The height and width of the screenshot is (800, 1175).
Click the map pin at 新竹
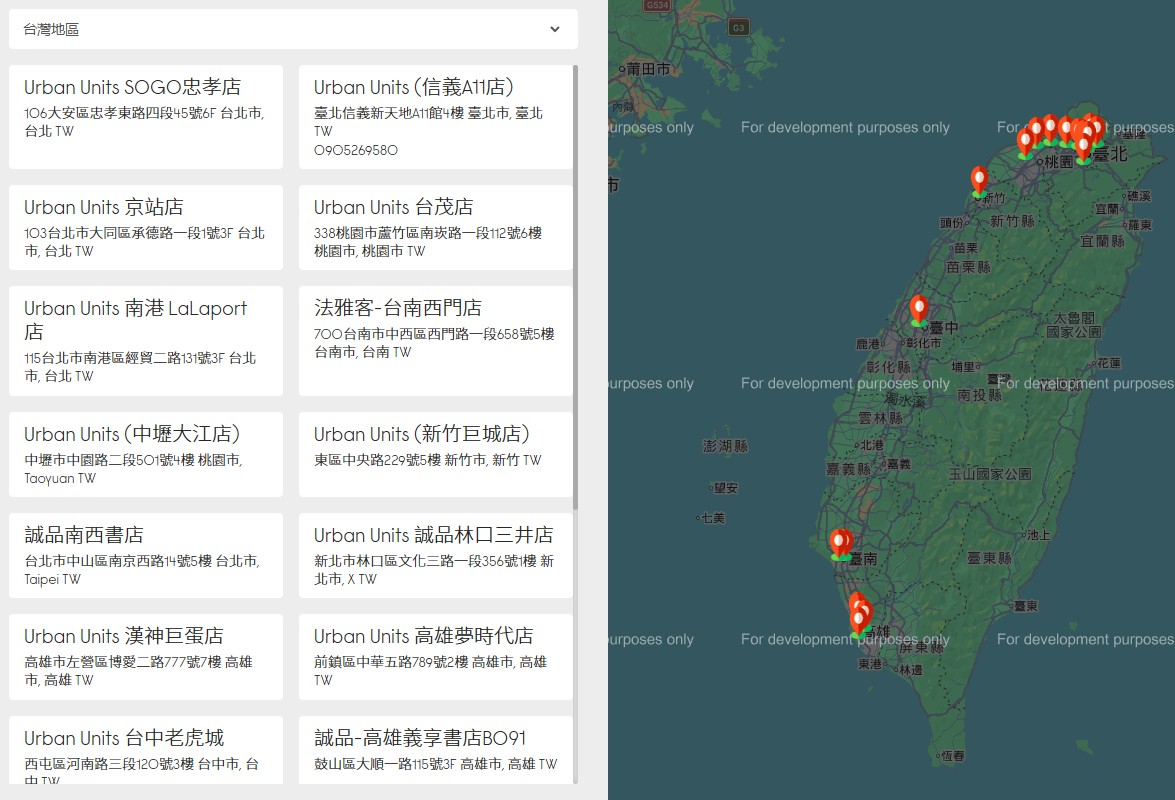coord(979,181)
